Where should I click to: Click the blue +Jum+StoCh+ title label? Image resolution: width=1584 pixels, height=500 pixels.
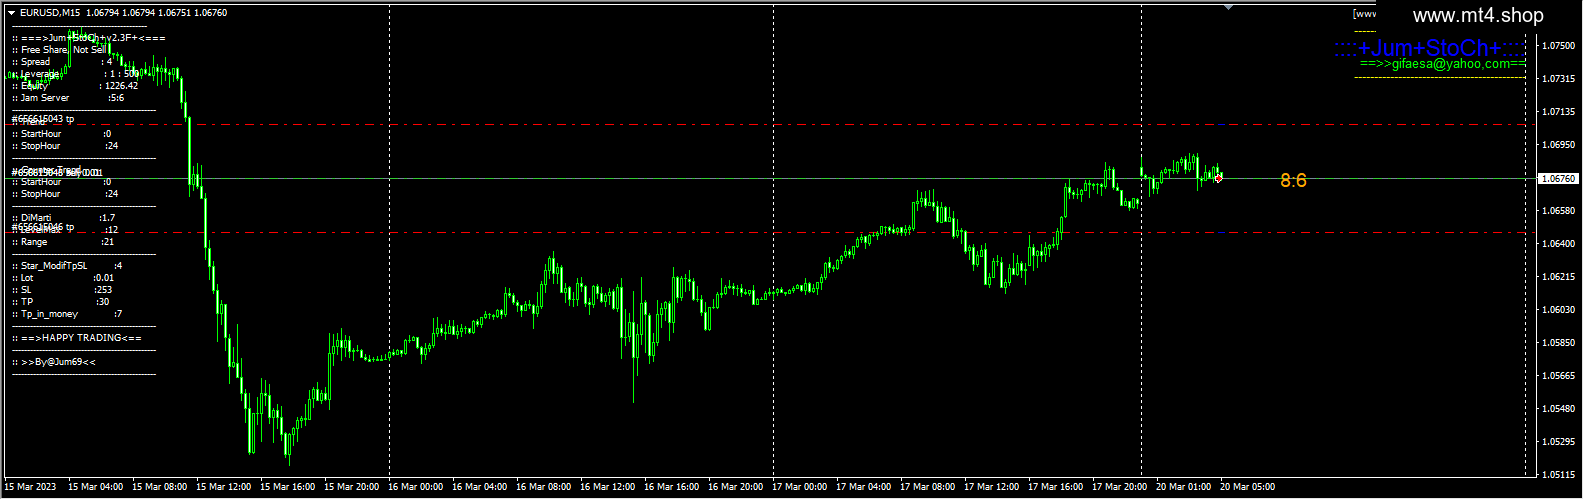1430,48
